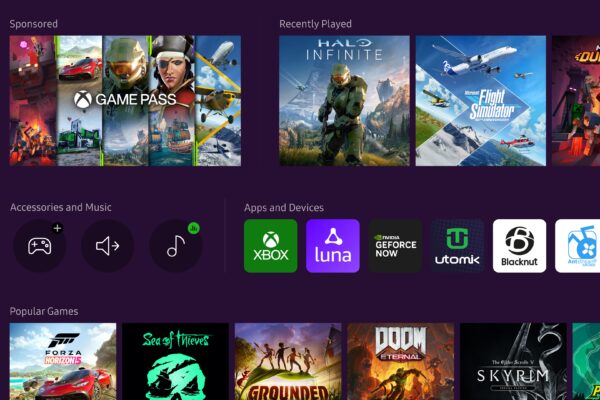
Task: Open the Grounded game tile
Action: (x=288, y=361)
